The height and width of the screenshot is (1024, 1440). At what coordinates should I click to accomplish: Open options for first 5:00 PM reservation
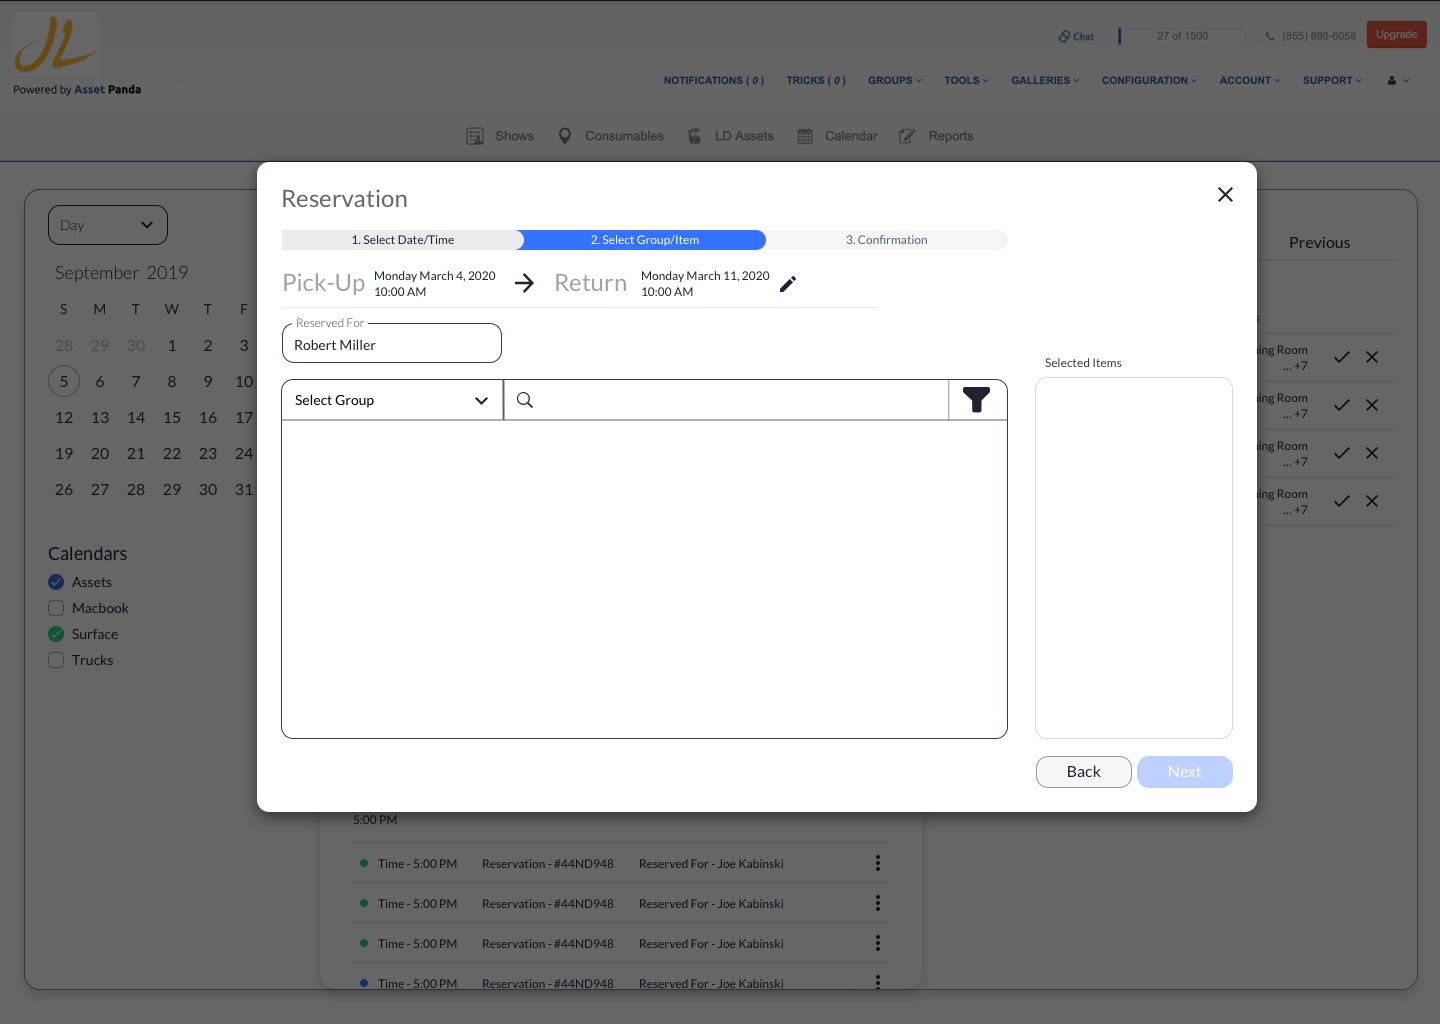click(x=878, y=863)
